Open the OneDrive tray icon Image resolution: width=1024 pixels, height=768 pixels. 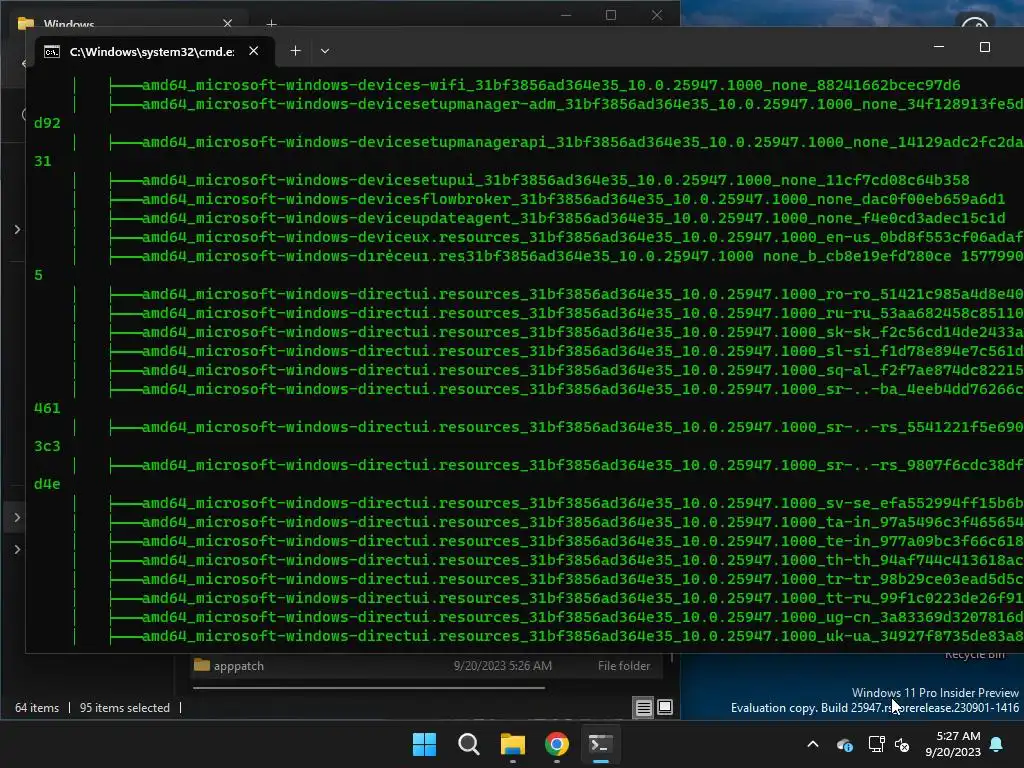coord(844,744)
